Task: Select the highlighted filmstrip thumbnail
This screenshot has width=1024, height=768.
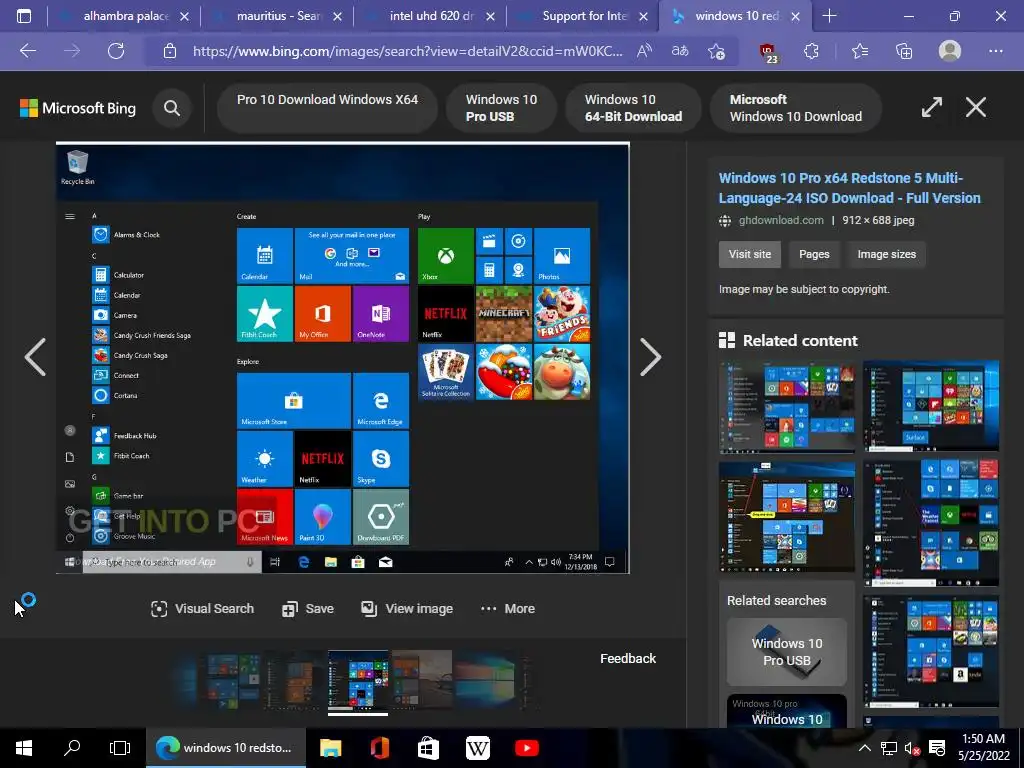Action: [x=358, y=680]
